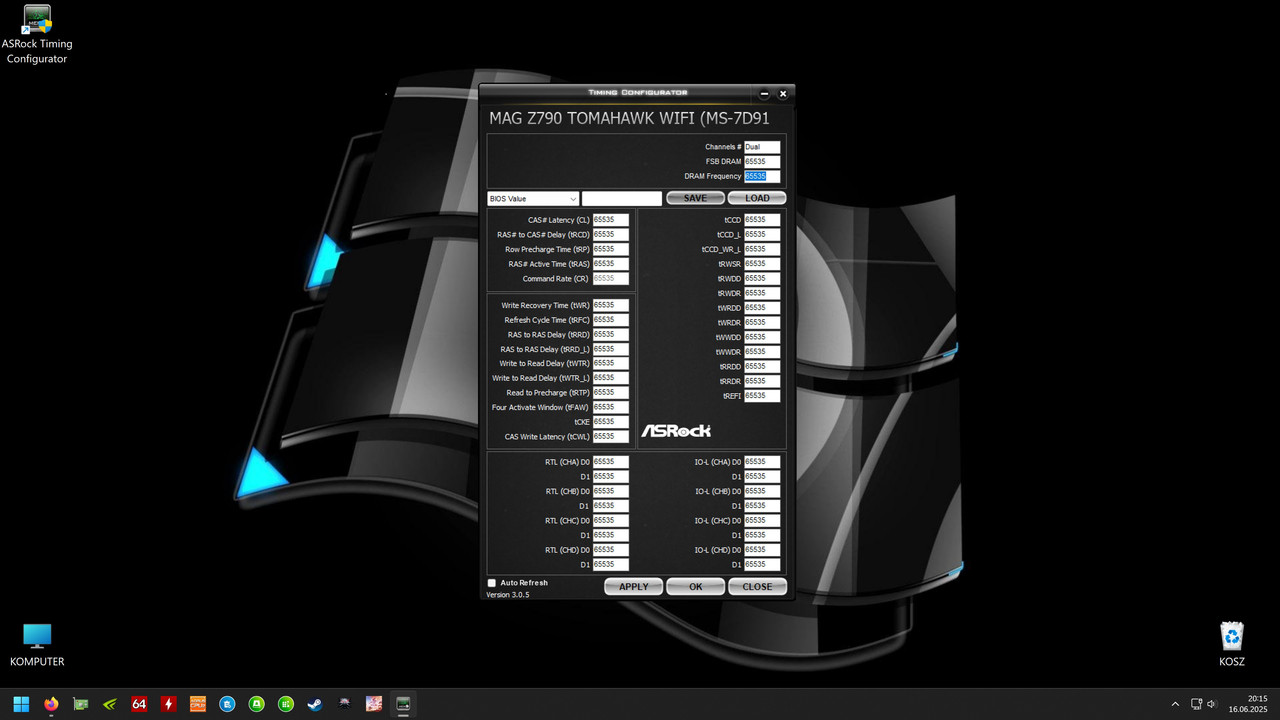Click the Read to Precharge (tRTP) field
Image resolution: width=1280 pixels, height=720 pixels.
click(x=611, y=393)
